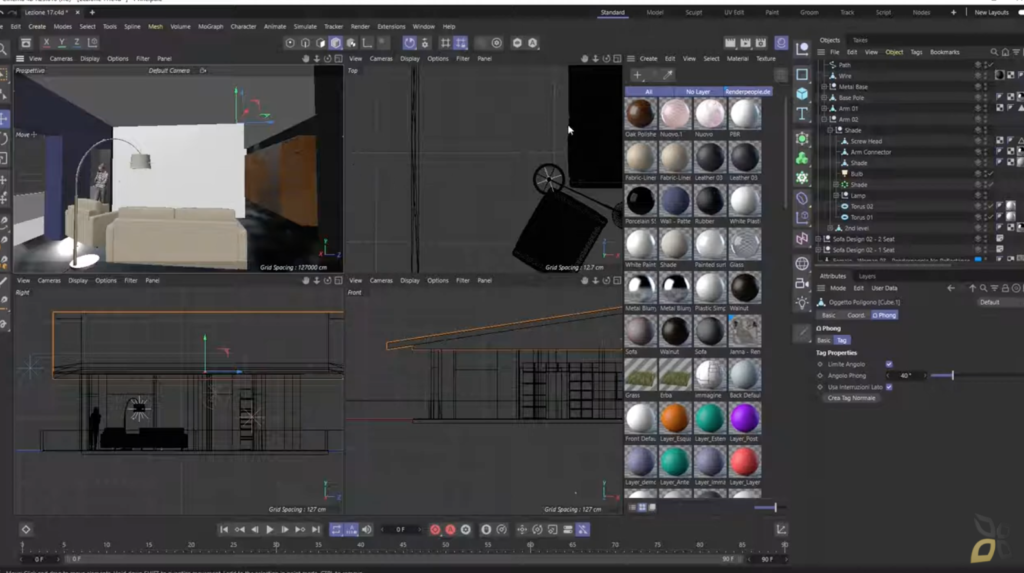Lock the Y axis in the toolbar
The width and height of the screenshot is (1024, 573).
coord(61,42)
